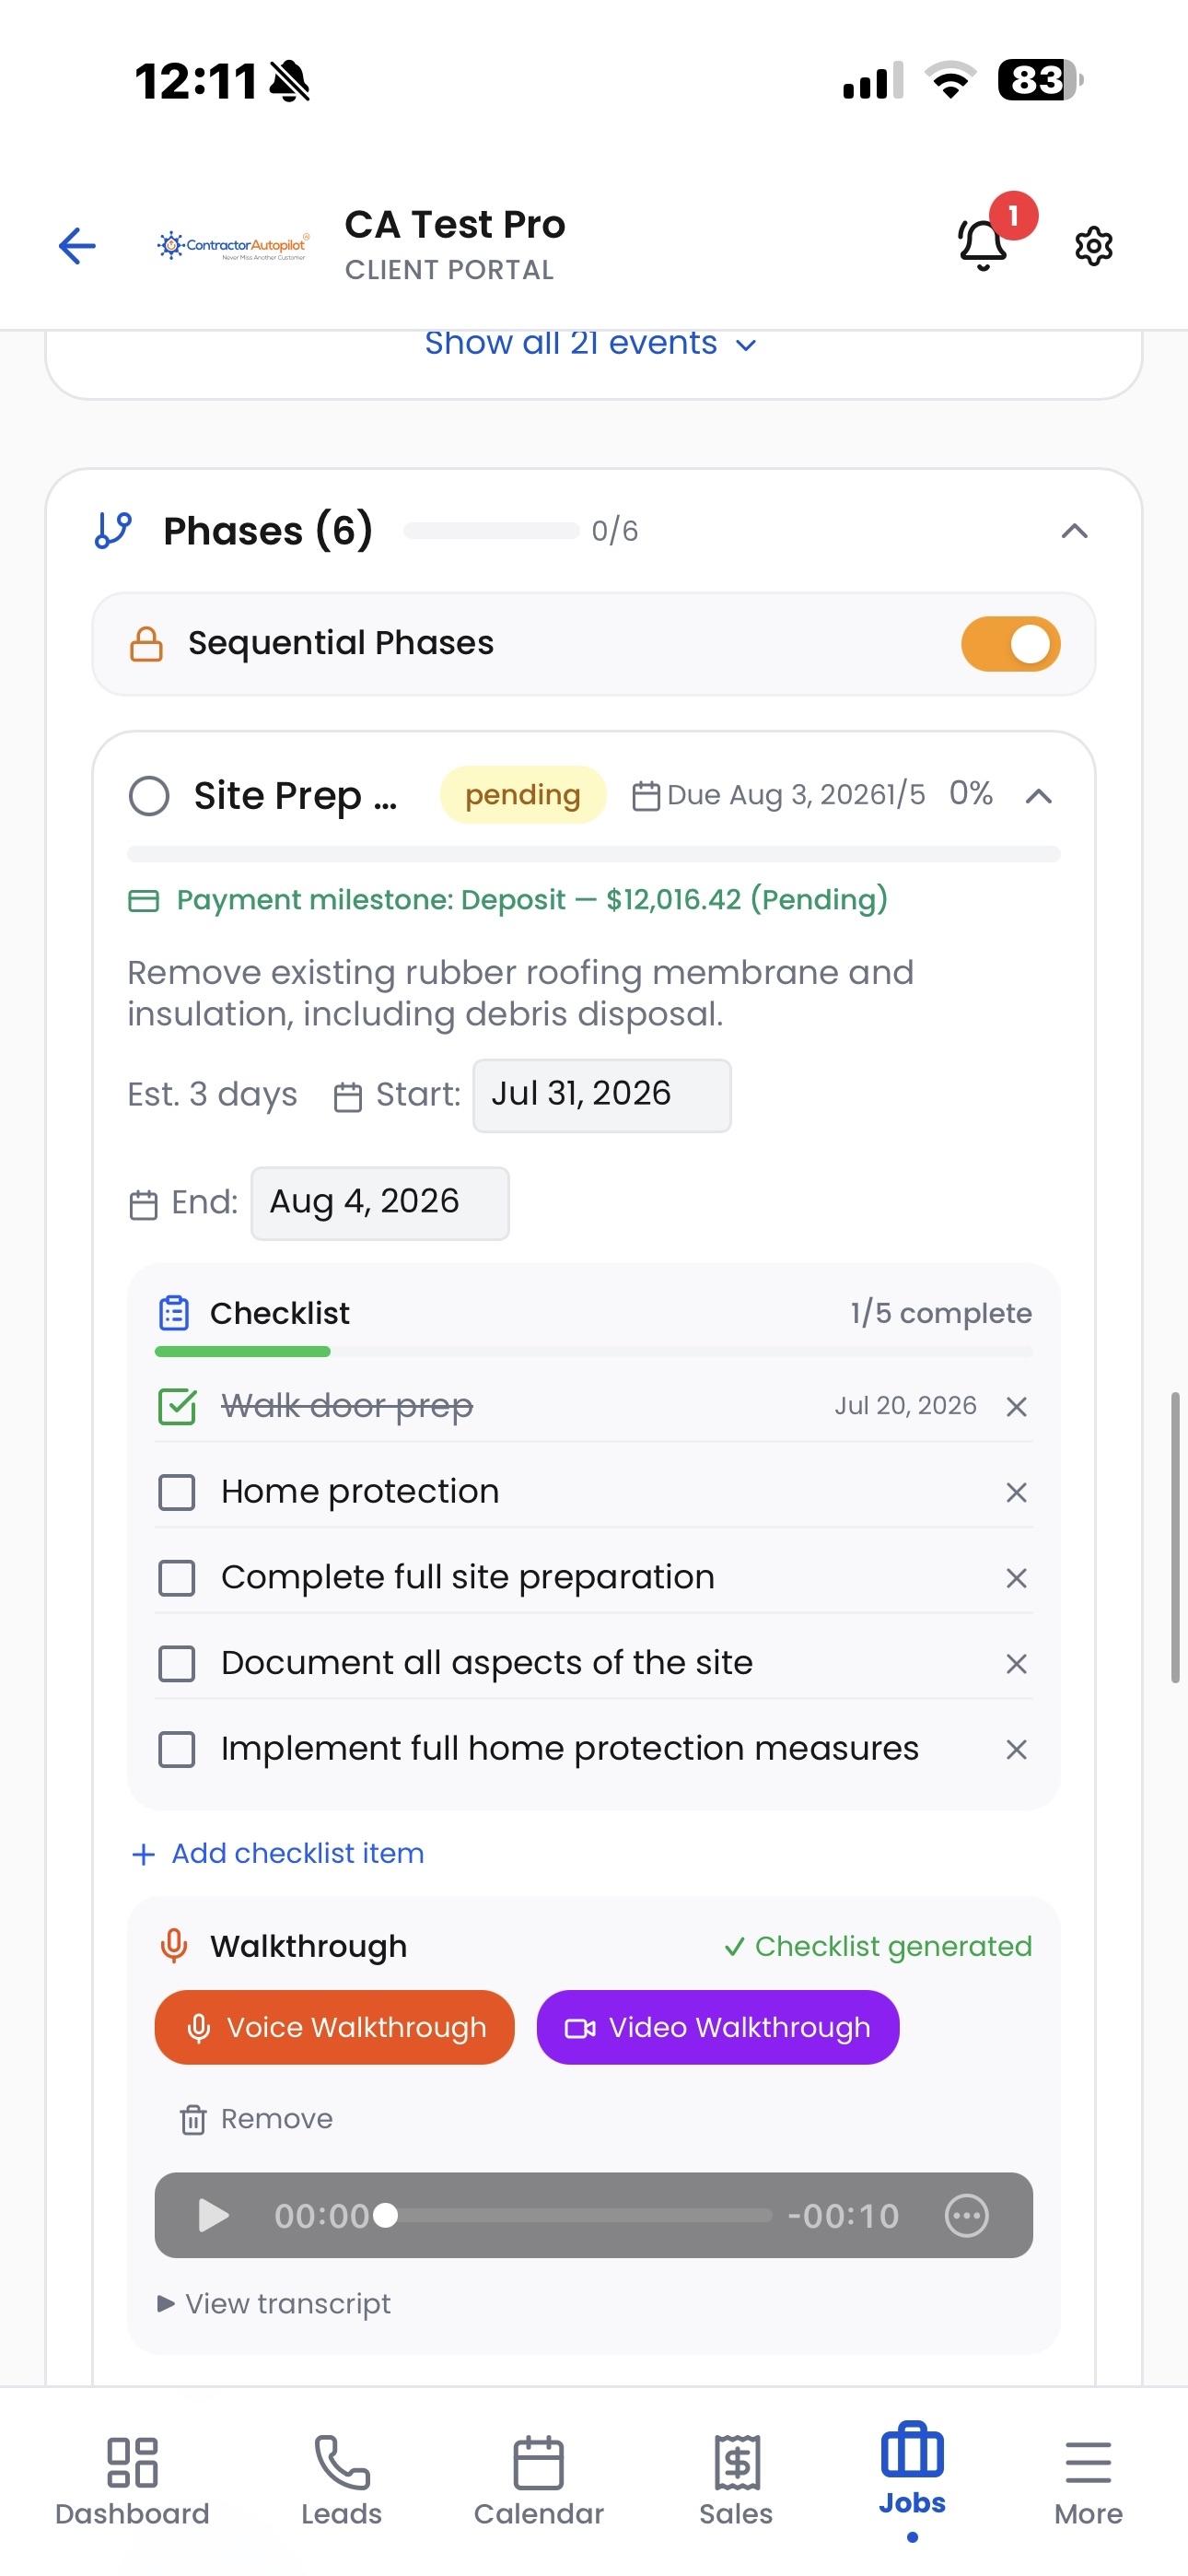The height and width of the screenshot is (2576, 1188).
Task: Open notifications bell
Action: [x=983, y=244]
